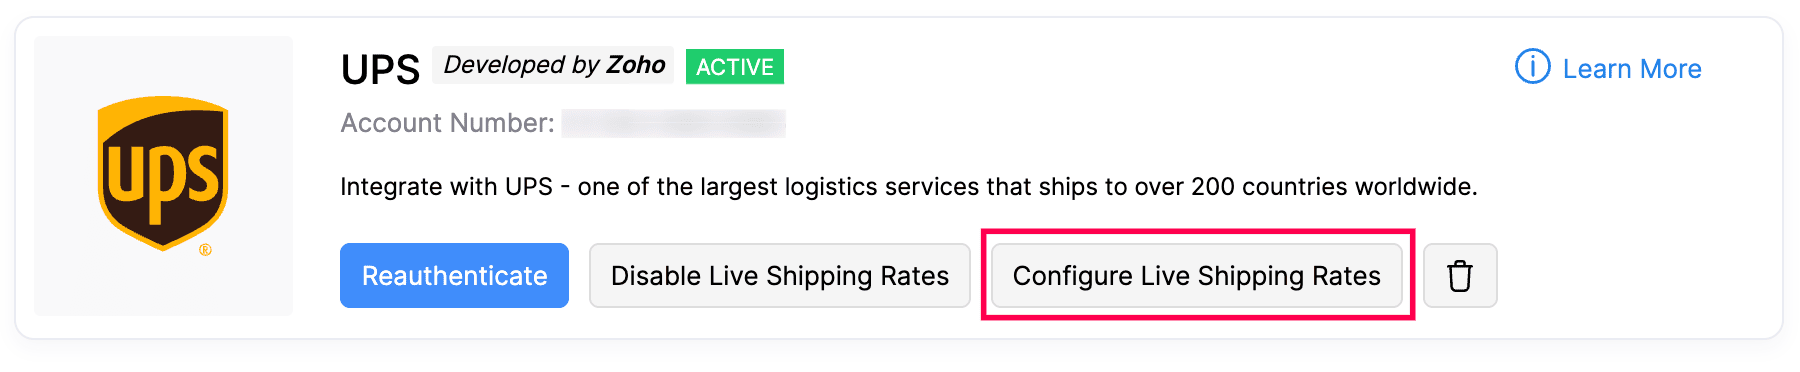Click the registered trademark symbol on logo
Viewport: 1800px width, 372px height.
click(205, 250)
